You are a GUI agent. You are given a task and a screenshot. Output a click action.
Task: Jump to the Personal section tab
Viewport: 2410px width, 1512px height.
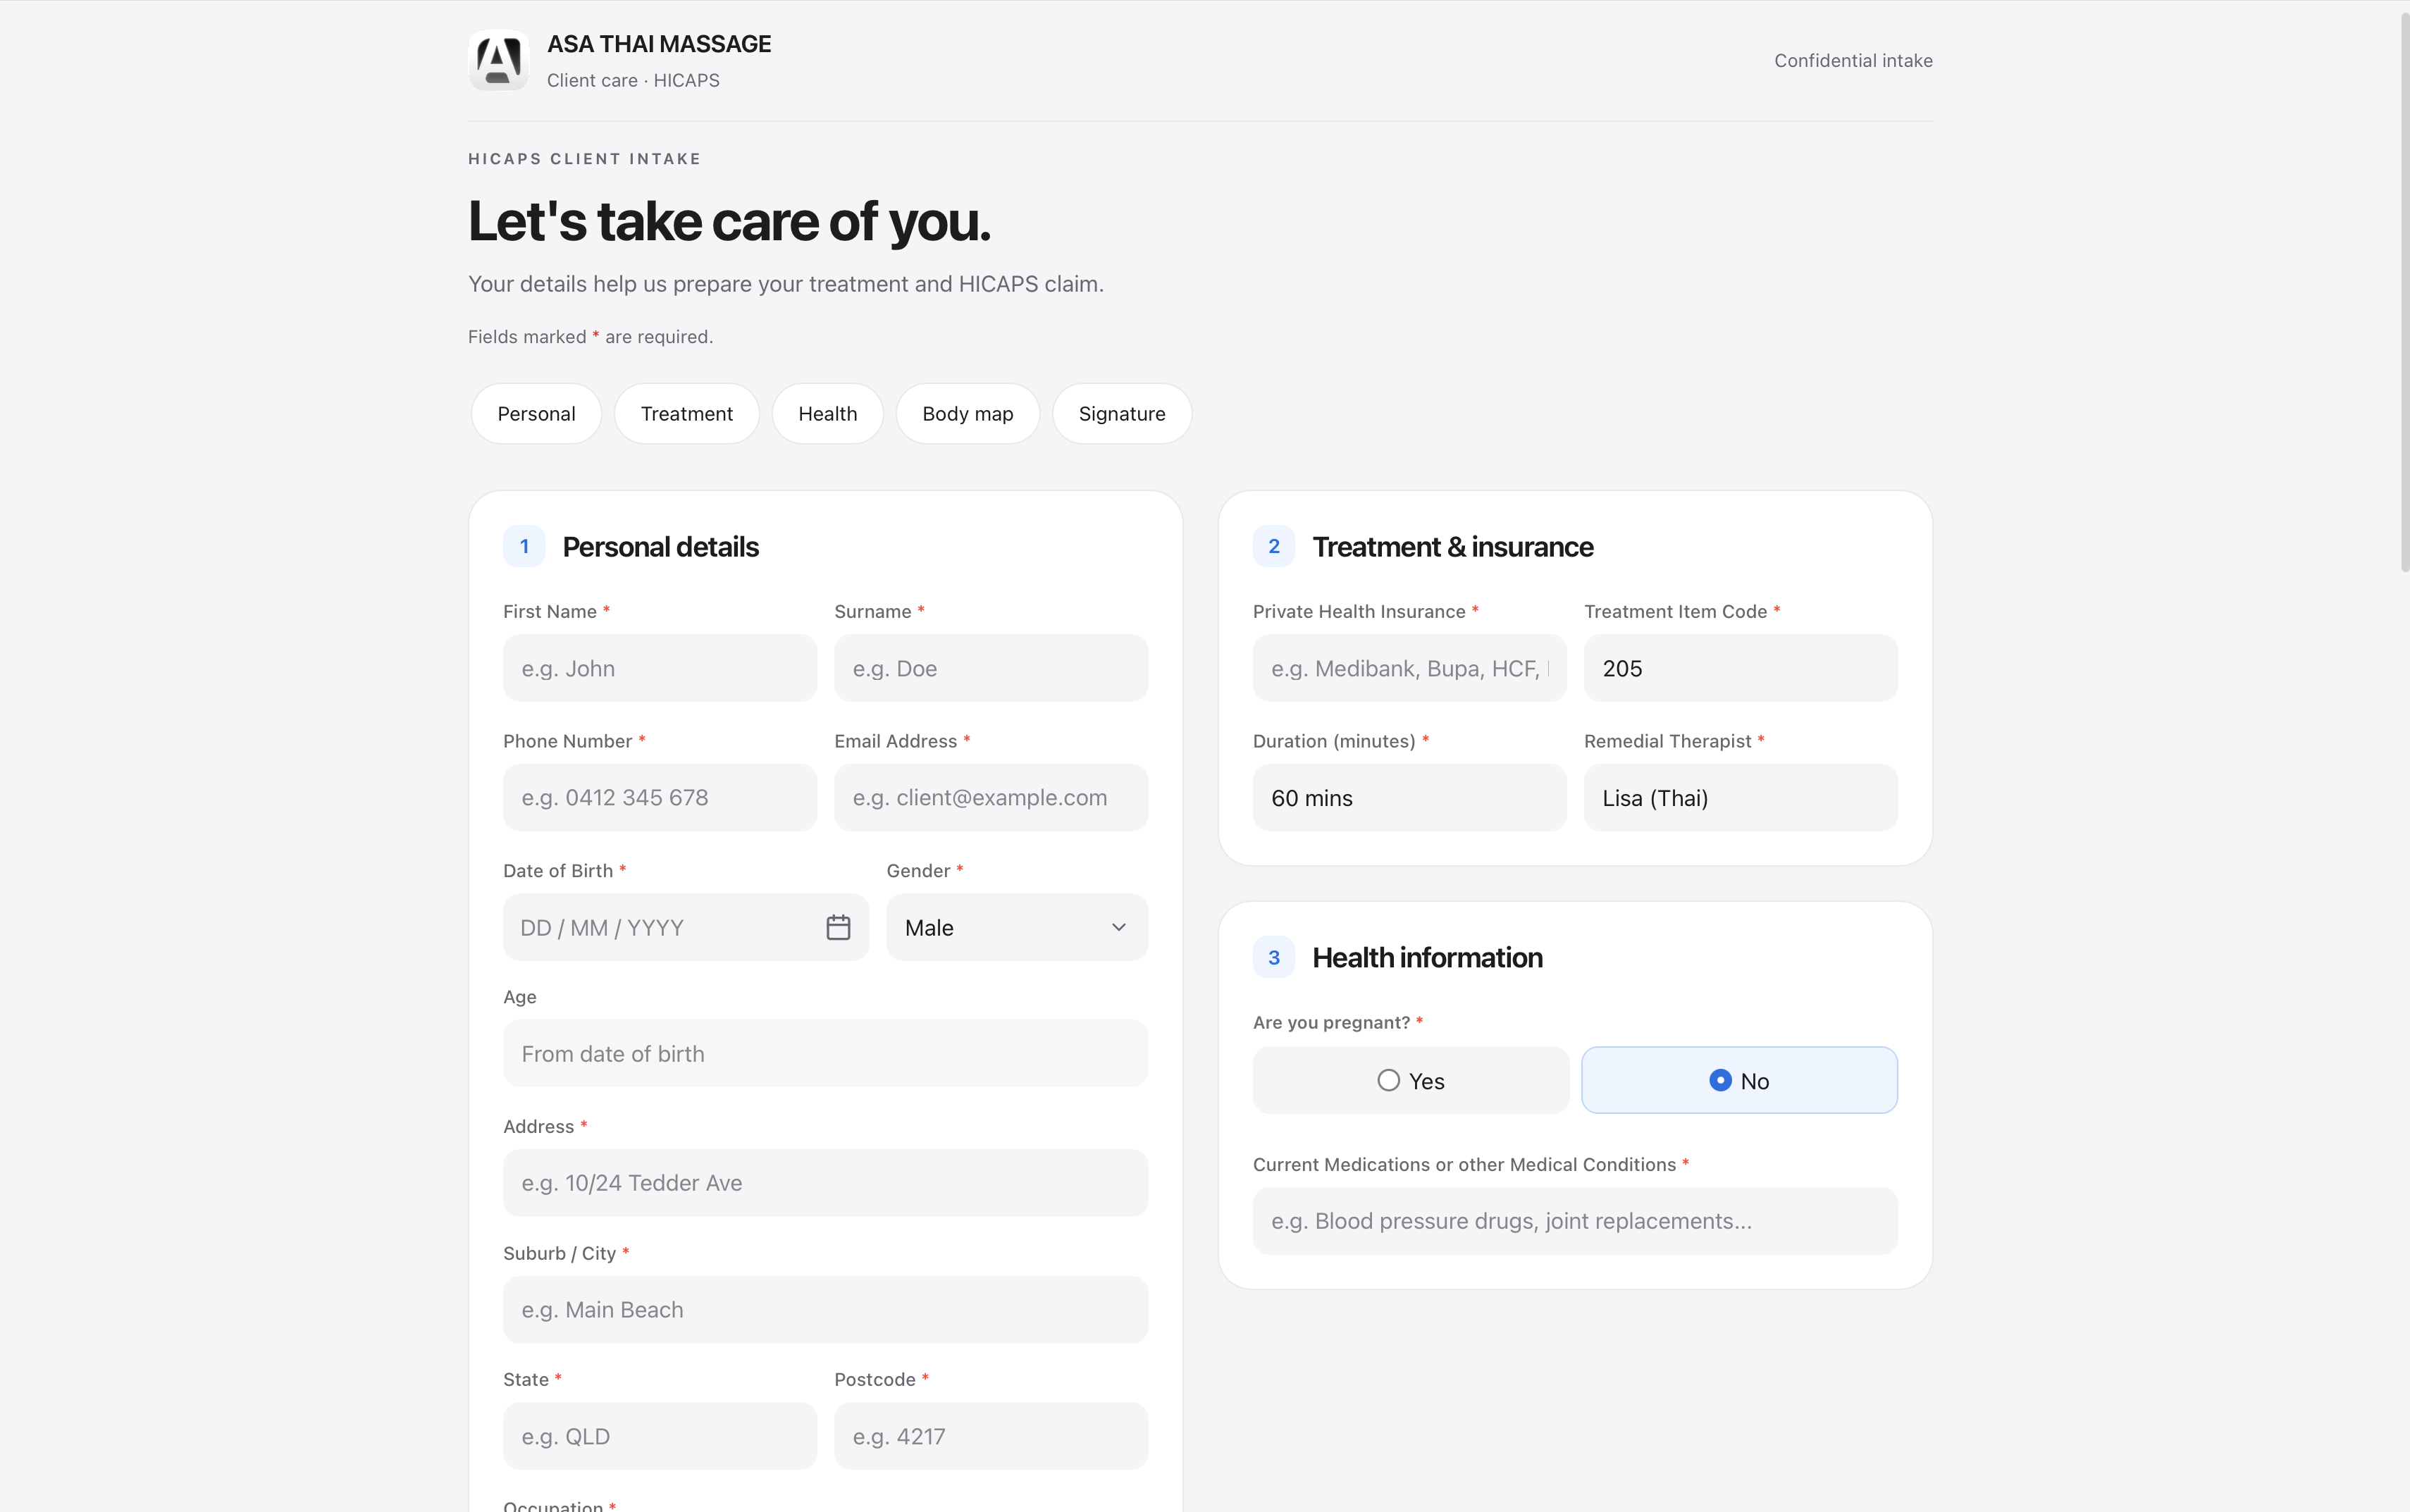(x=536, y=414)
